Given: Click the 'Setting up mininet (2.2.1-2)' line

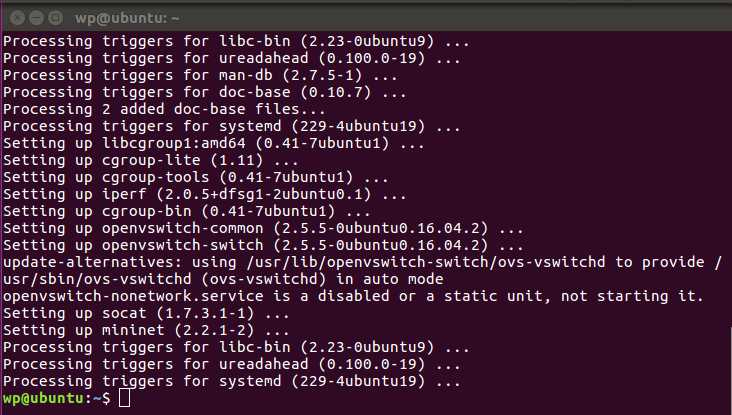Looking at the screenshot, I should (146, 331).
